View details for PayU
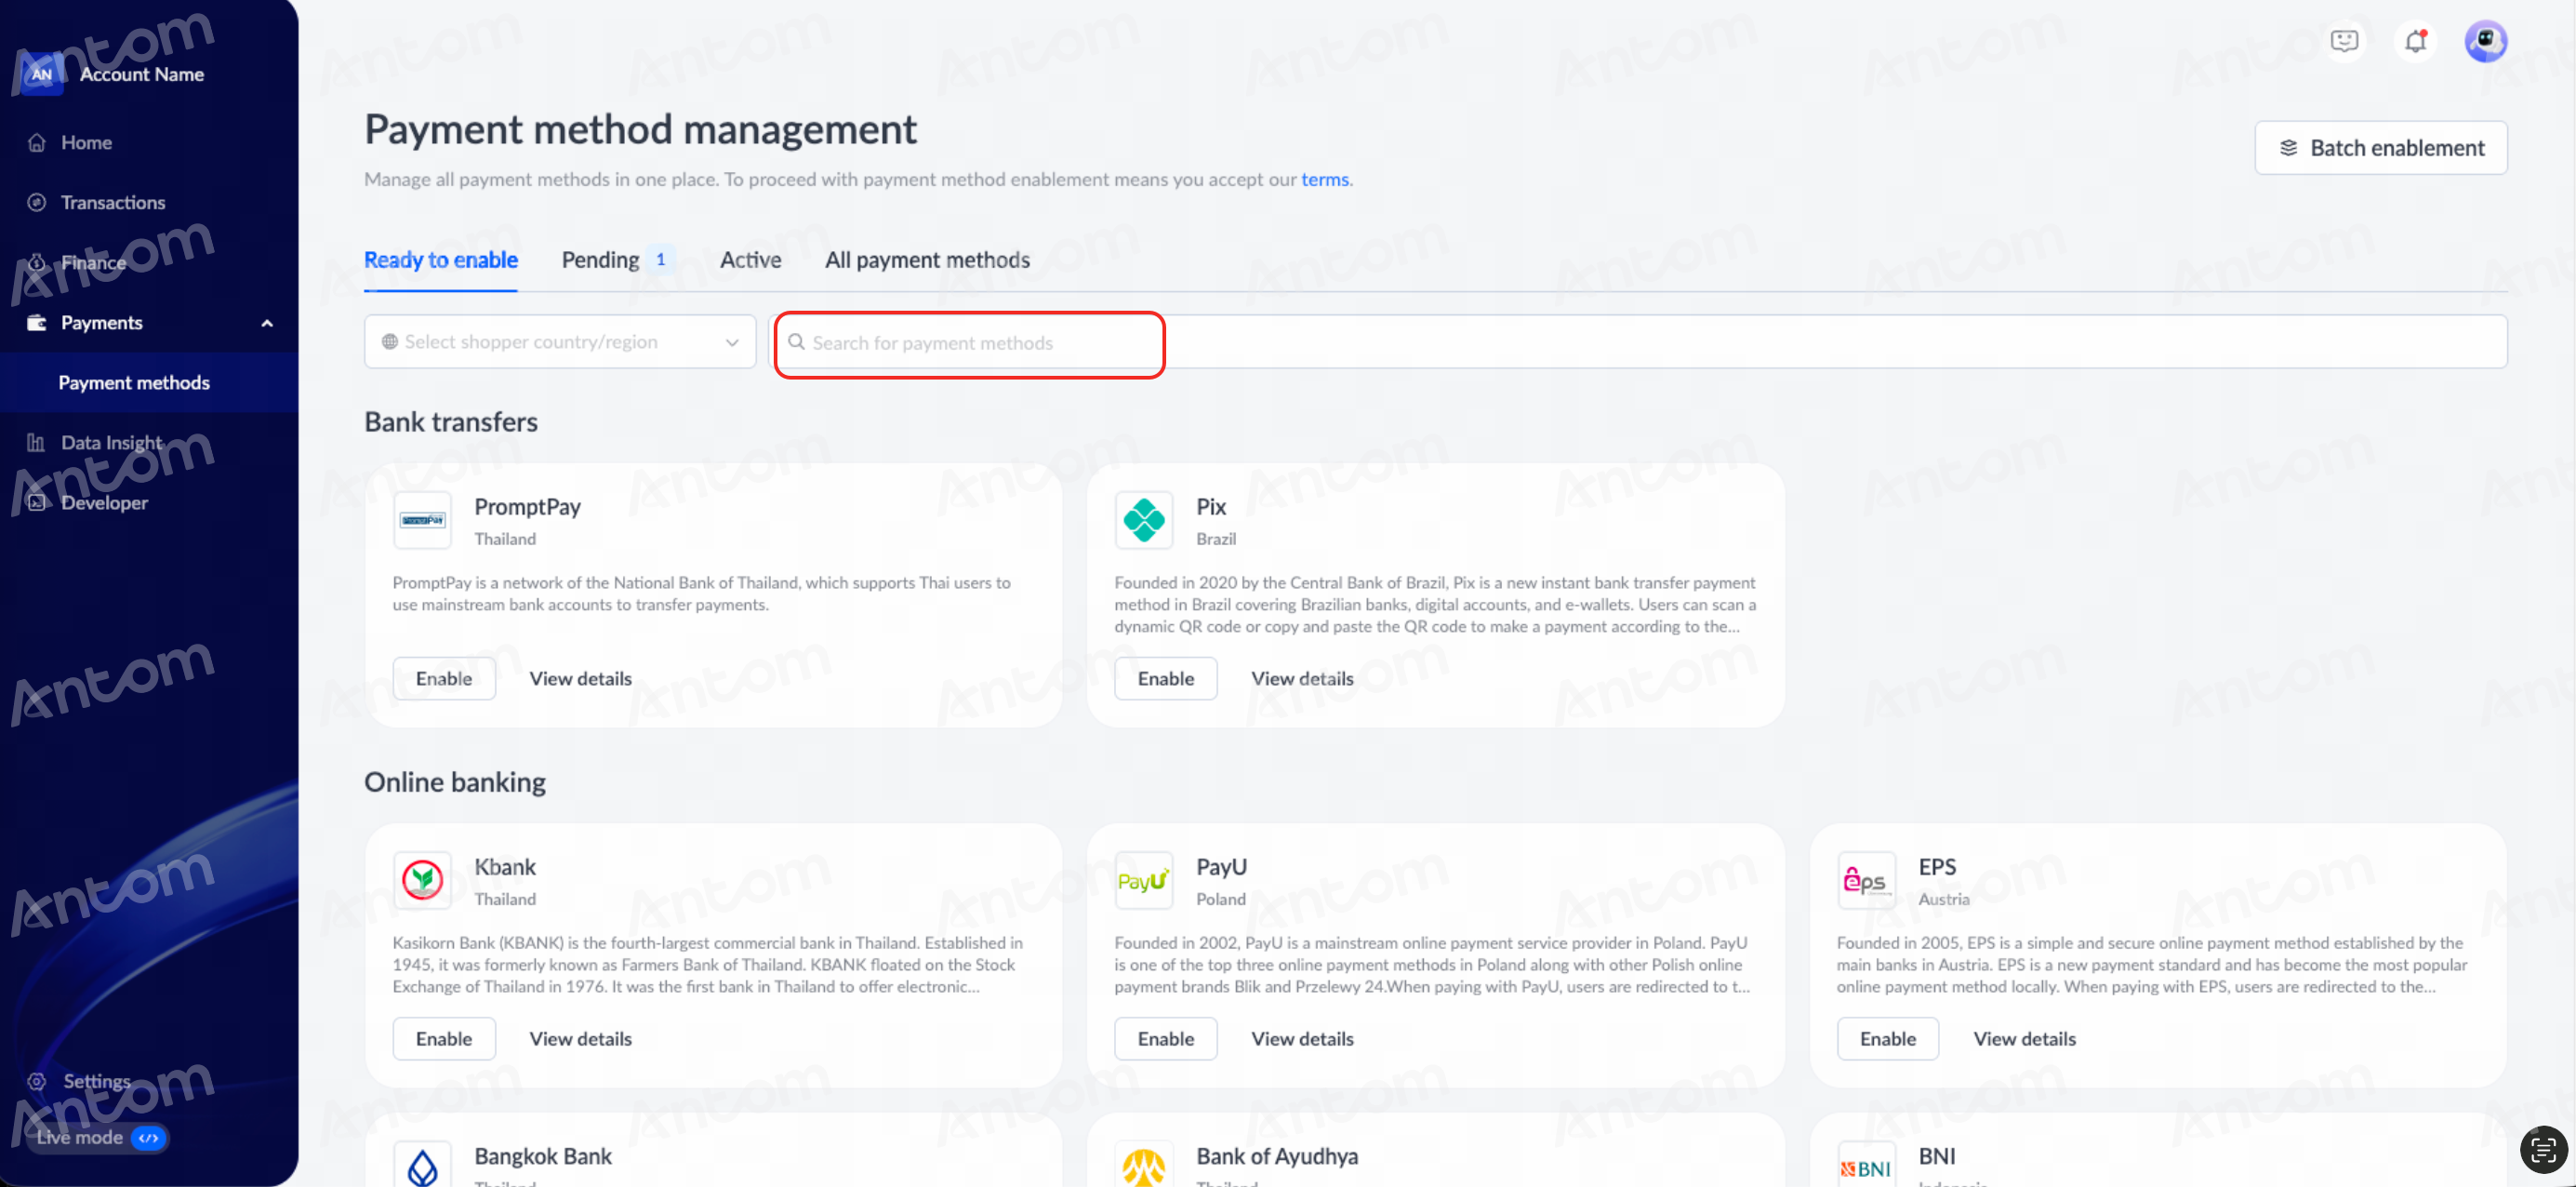The image size is (2576, 1187). [x=1302, y=1039]
